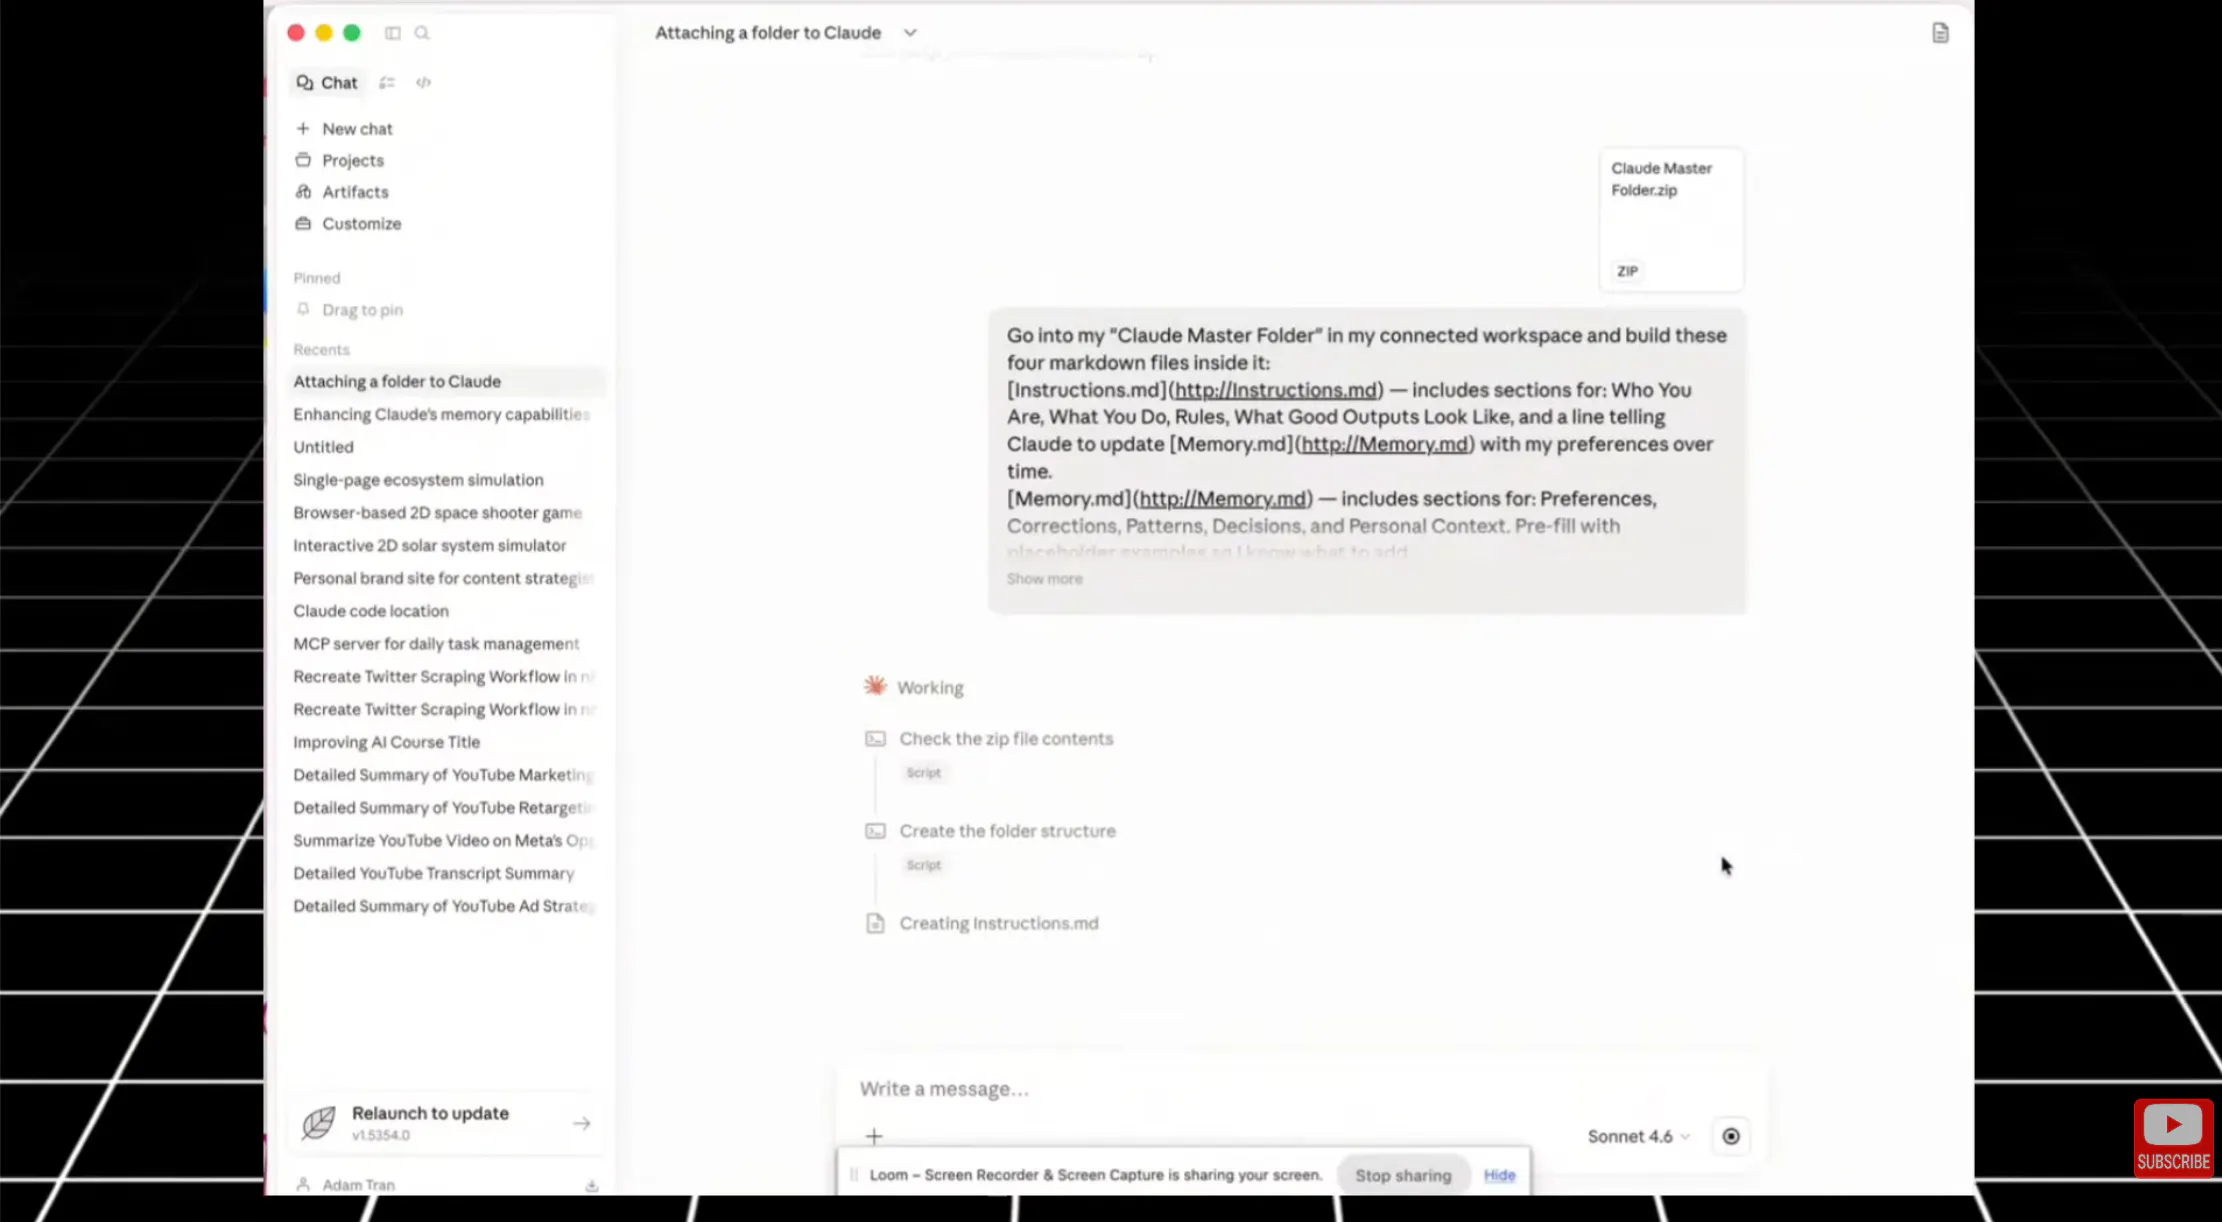Click the YouTube Subscribe button overlay
The width and height of the screenshot is (2222, 1222).
[x=2173, y=1138]
